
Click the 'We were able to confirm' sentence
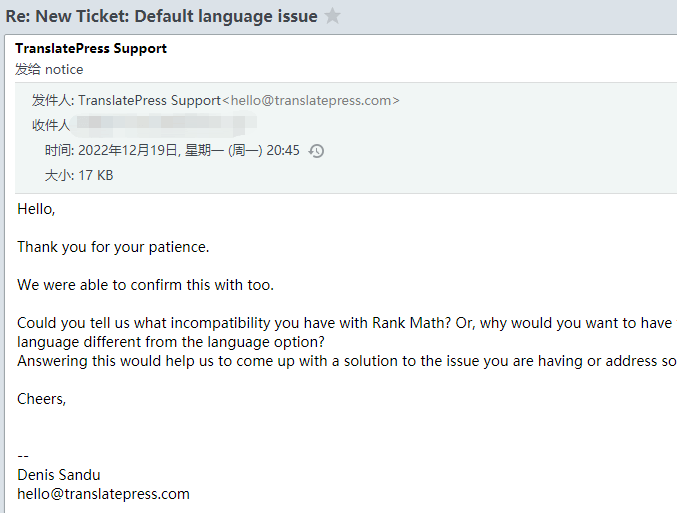tap(145, 285)
